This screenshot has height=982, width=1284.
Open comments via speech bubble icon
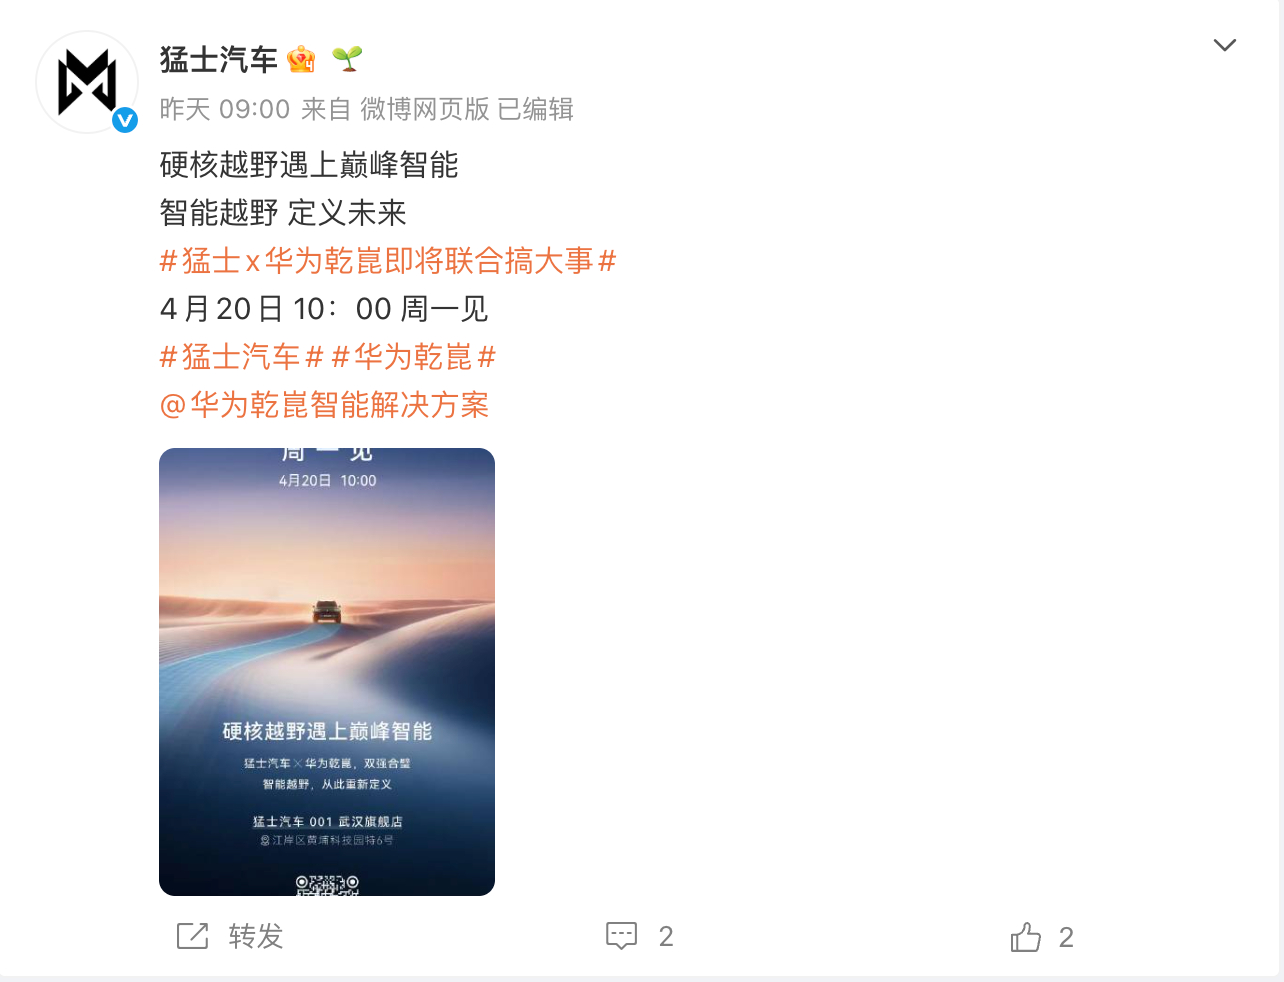click(x=621, y=936)
